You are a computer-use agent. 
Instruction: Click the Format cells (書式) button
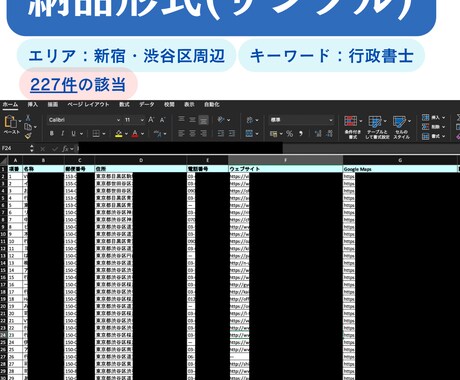433,136
